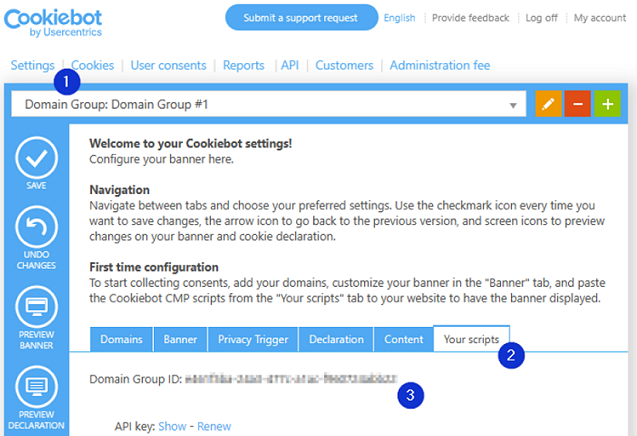The image size is (637, 436).
Task: Switch to the Domains tab
Action: [120, 339]
